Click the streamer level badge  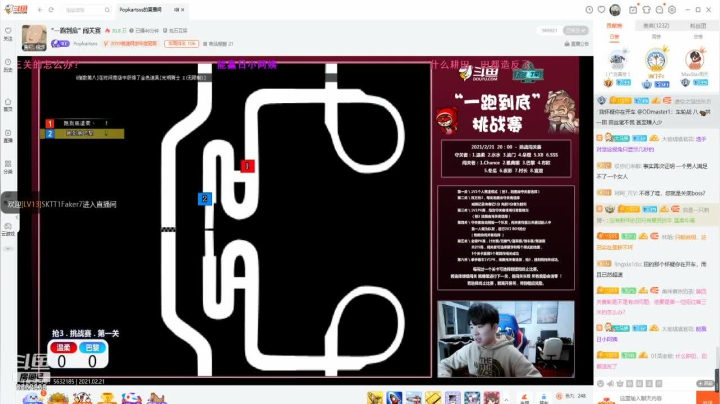60,44
